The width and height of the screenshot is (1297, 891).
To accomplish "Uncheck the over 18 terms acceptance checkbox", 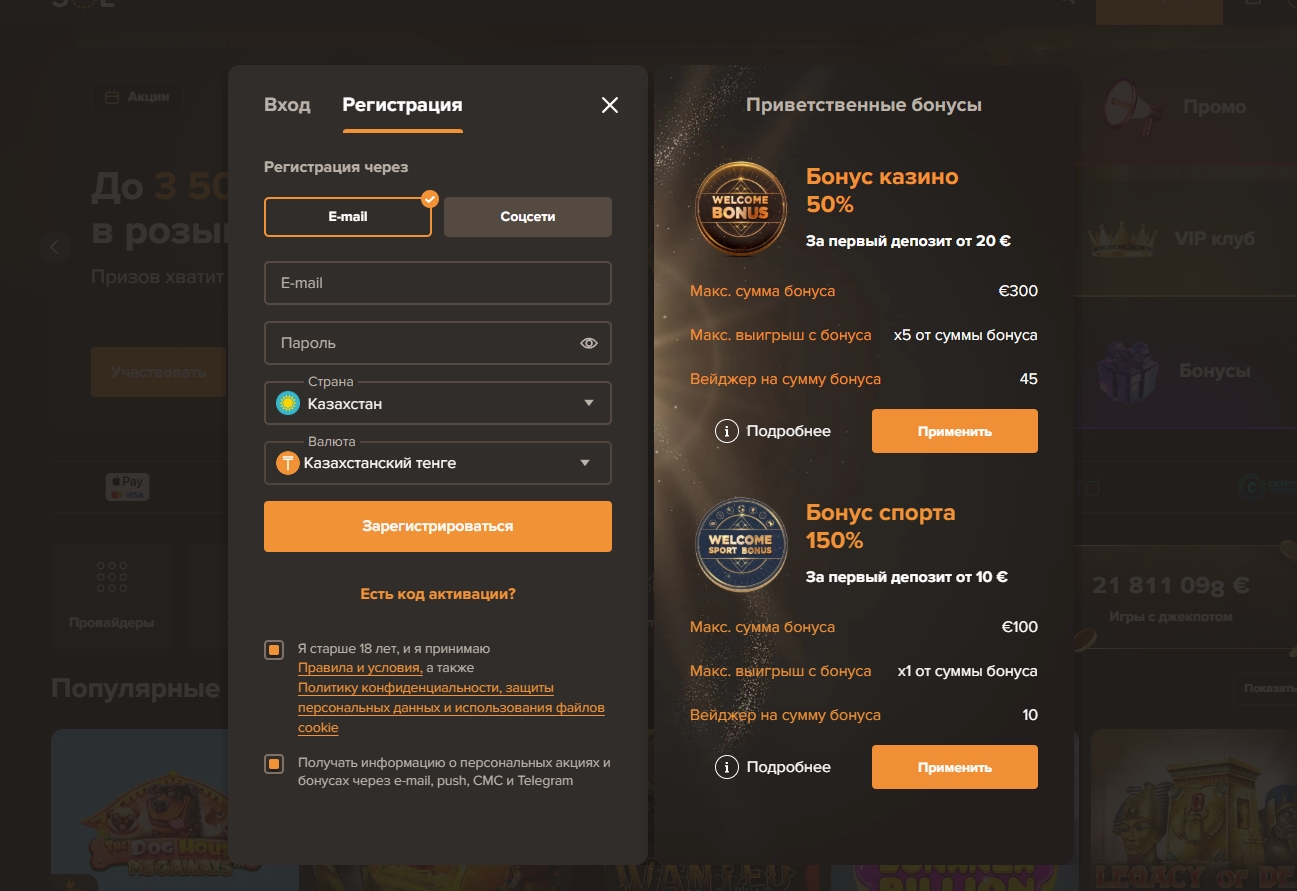I will pos(274,650).
